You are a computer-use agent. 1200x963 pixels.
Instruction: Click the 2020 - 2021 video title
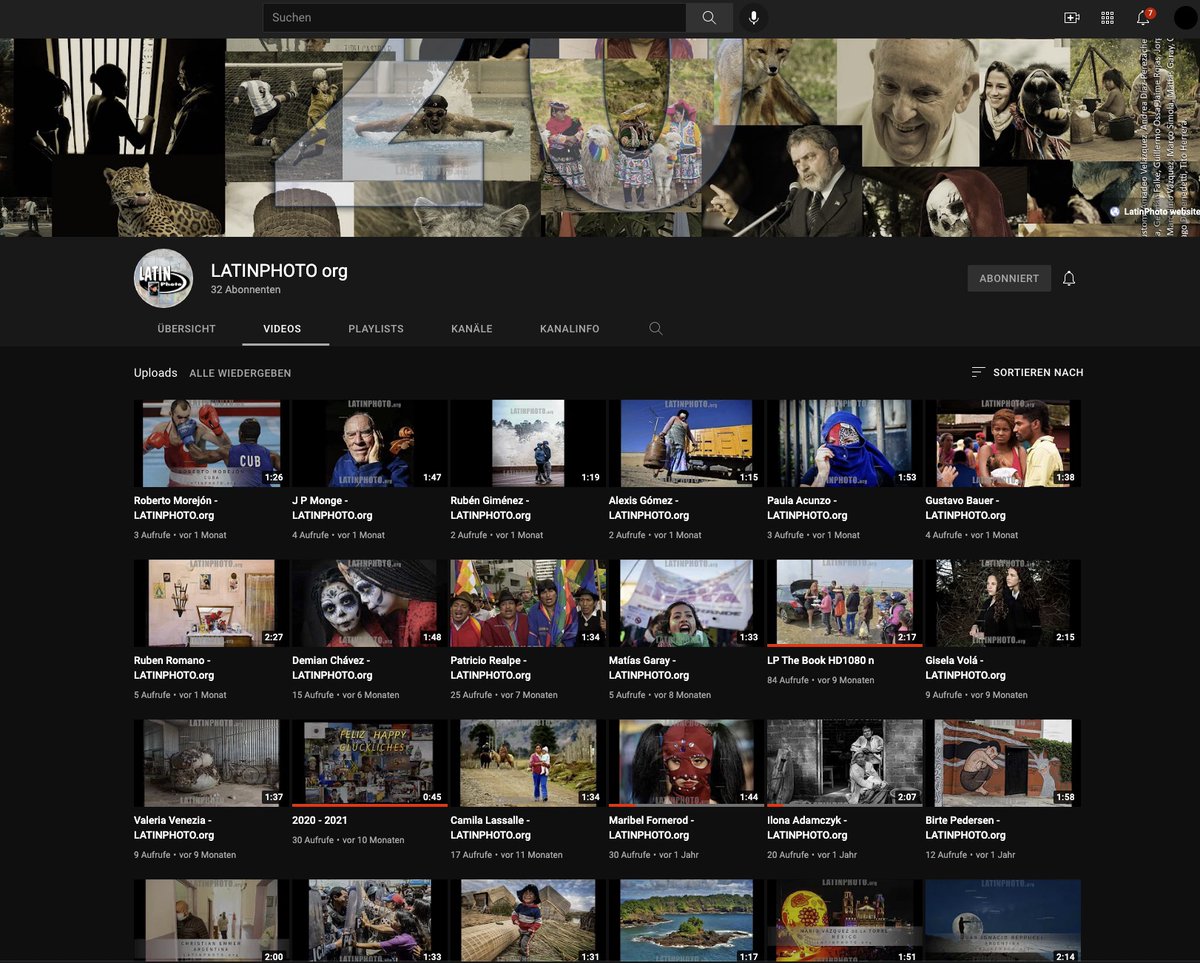click(x=320, y=821)
